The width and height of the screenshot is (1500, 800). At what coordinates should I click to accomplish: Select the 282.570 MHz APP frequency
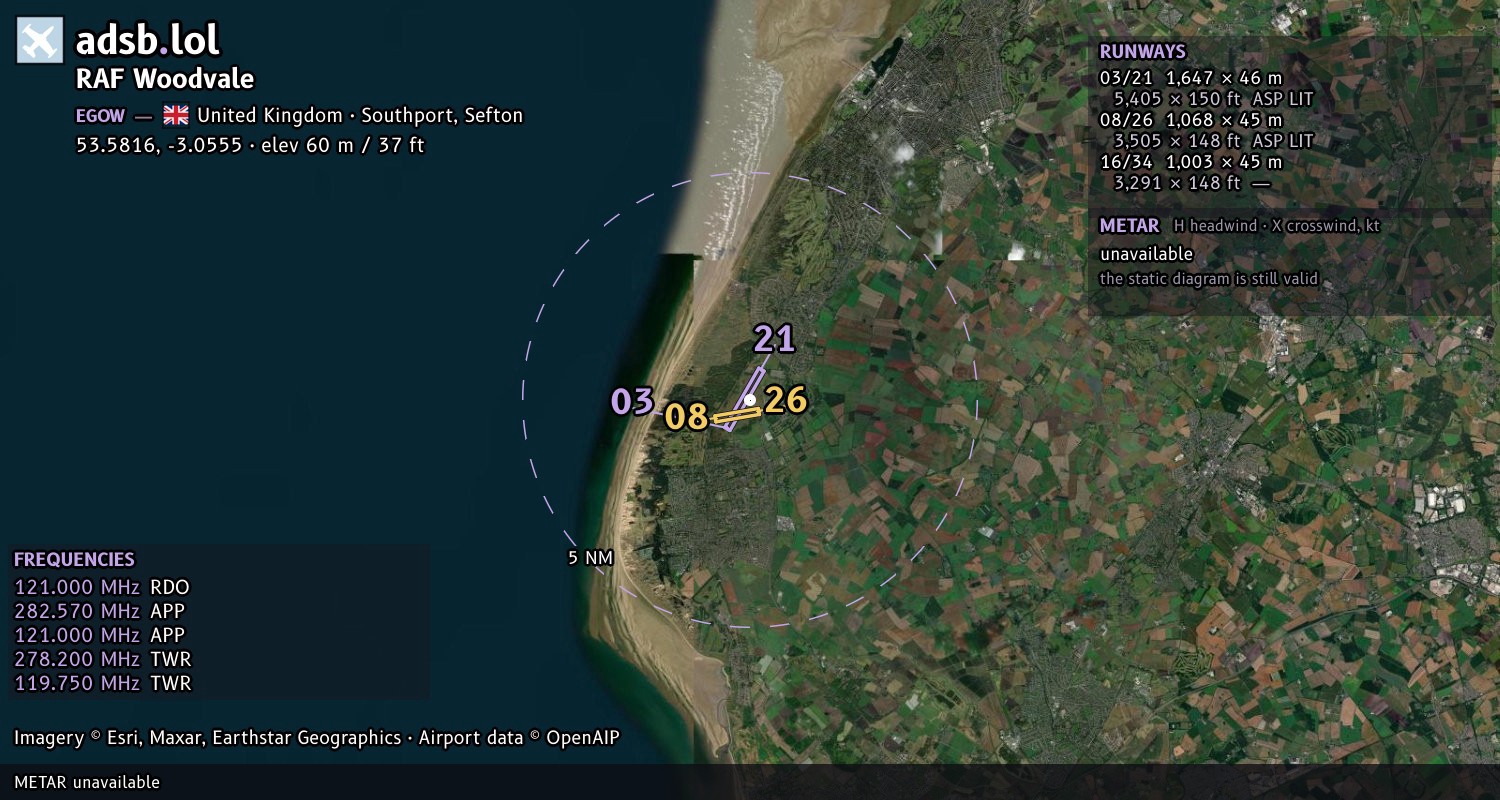(x=100, y=611)
